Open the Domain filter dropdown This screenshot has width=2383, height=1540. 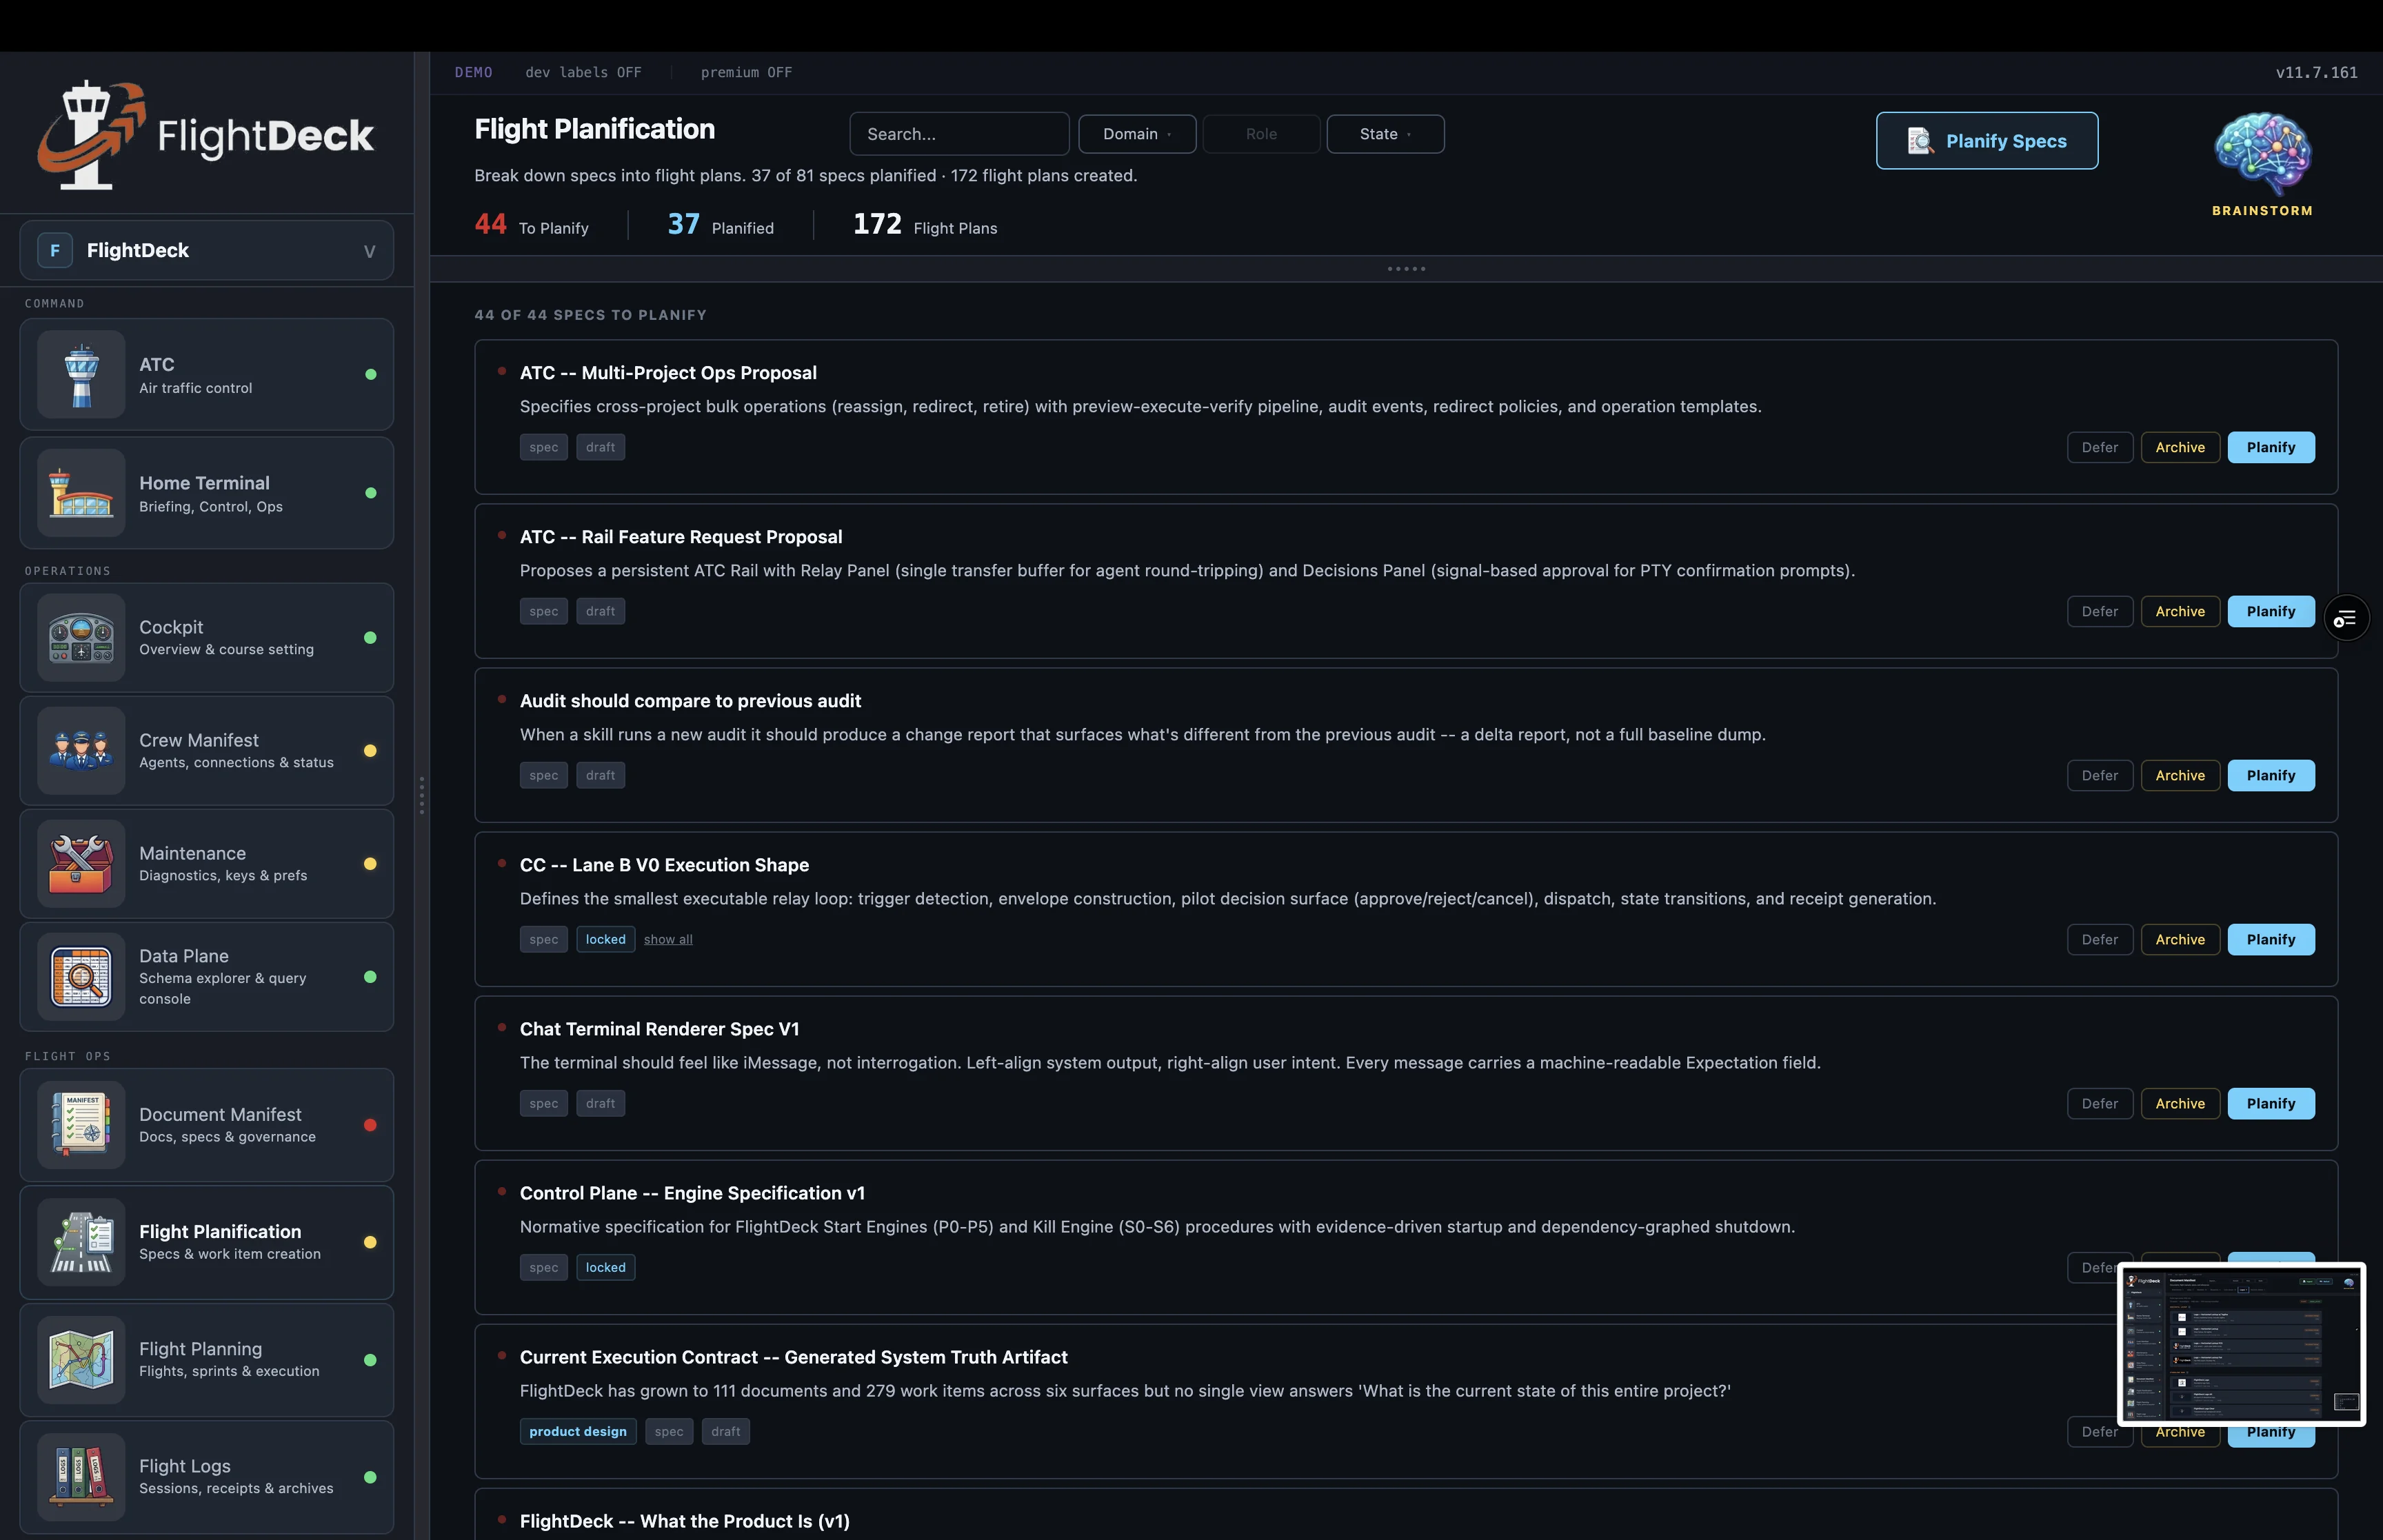[1137, 134]
